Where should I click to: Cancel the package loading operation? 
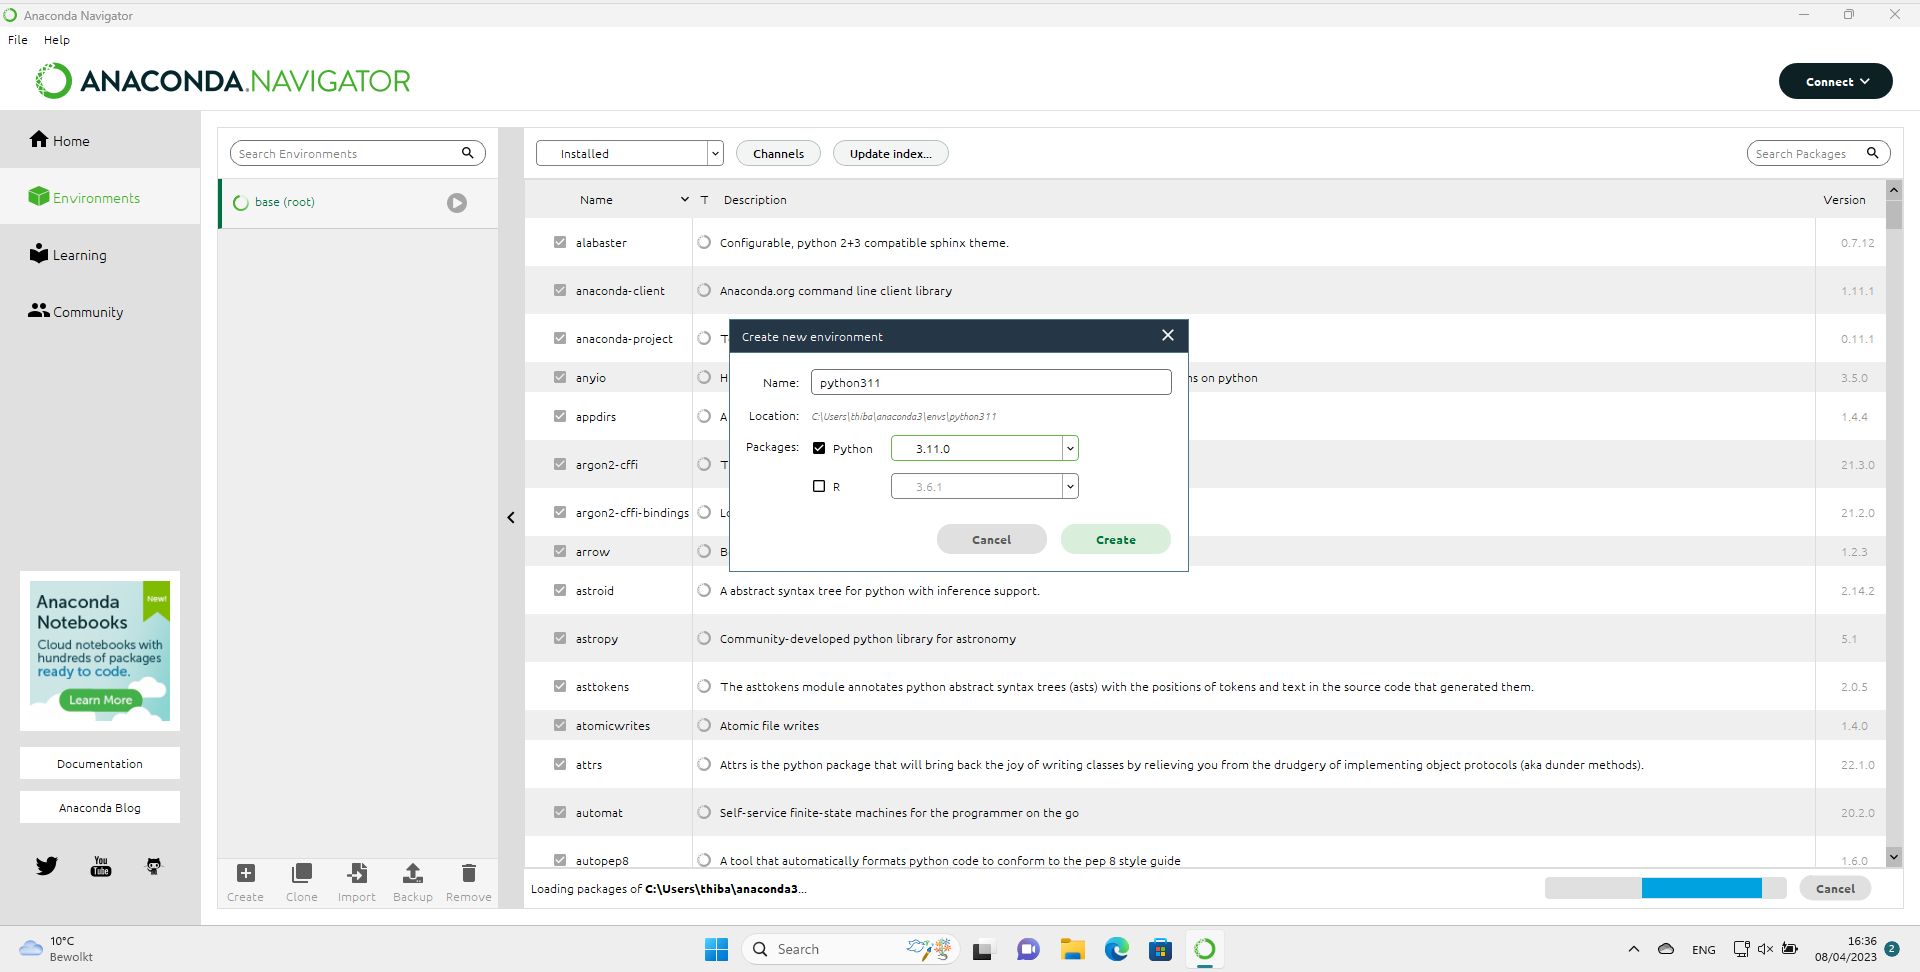[1835, 888]
